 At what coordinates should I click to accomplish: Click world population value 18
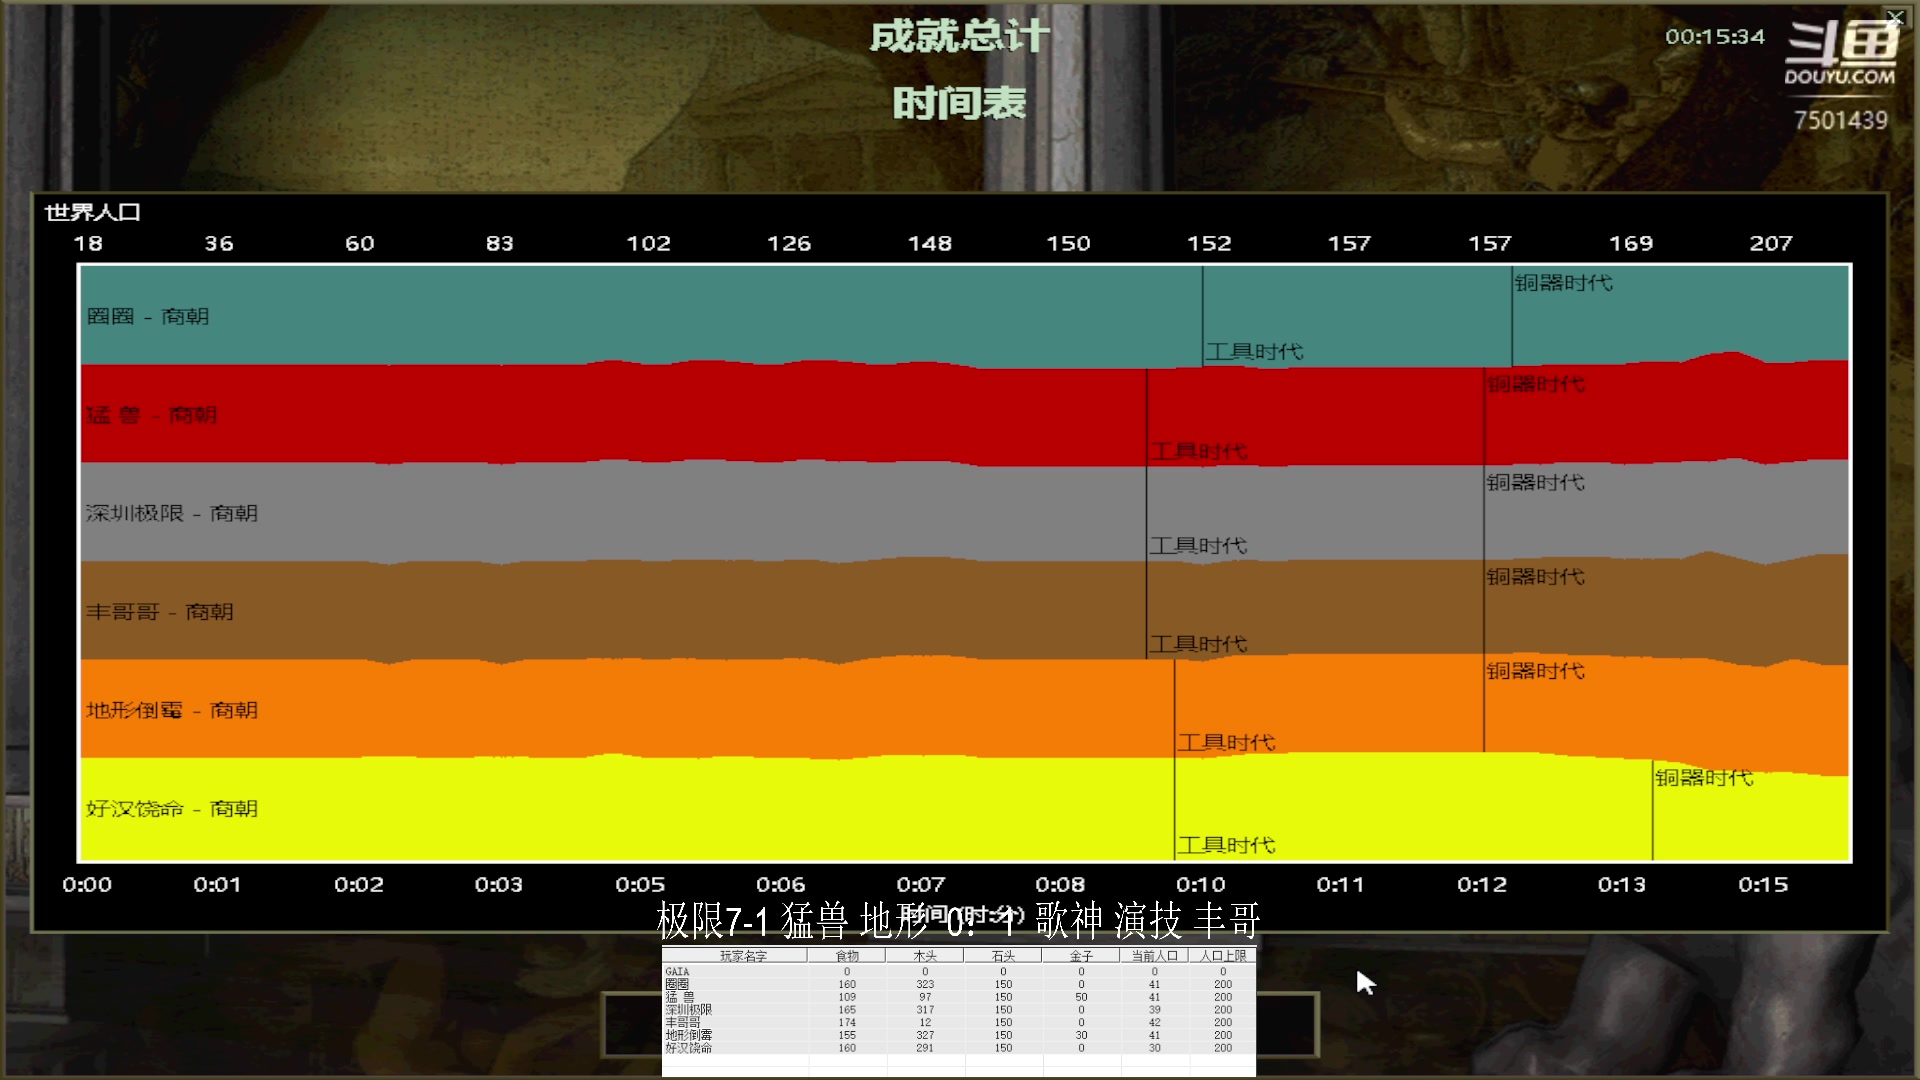(88, 243)
